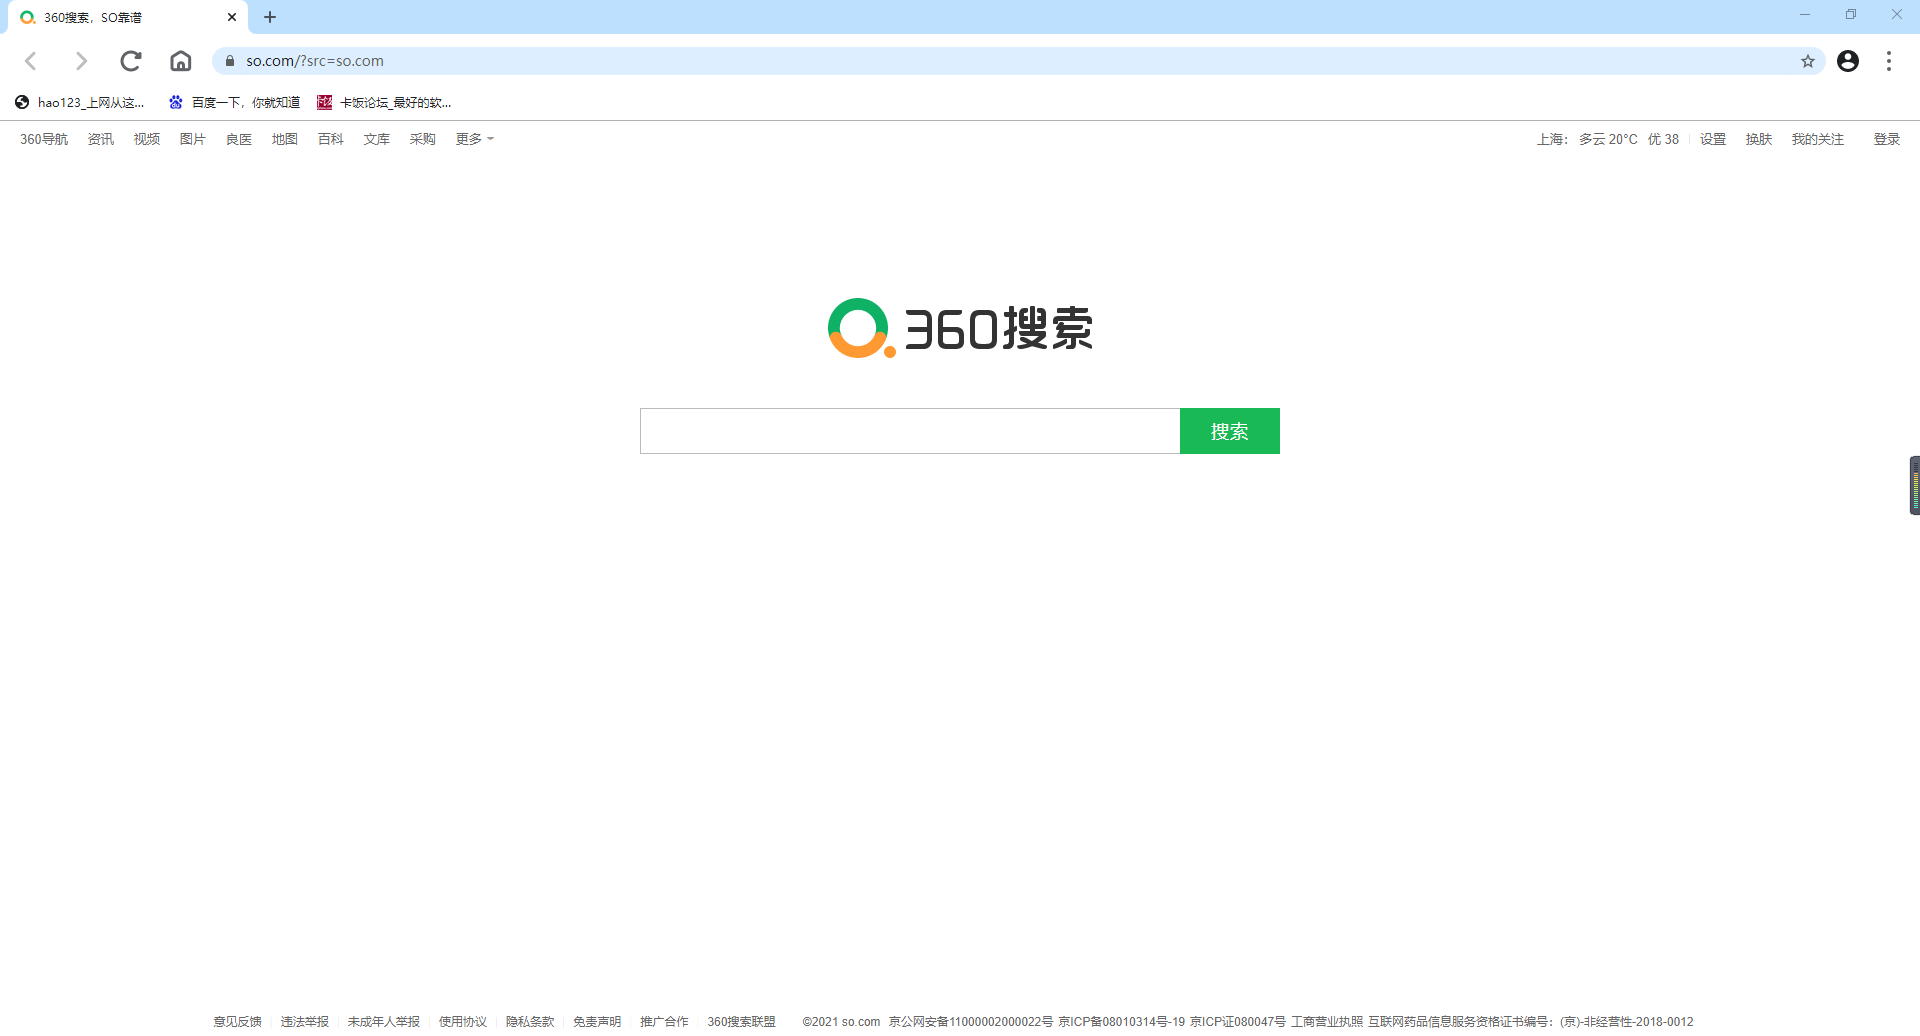Screen dimensions: 1920x1036
Task: Open the 良医 section
Action: tap(239, 139)
